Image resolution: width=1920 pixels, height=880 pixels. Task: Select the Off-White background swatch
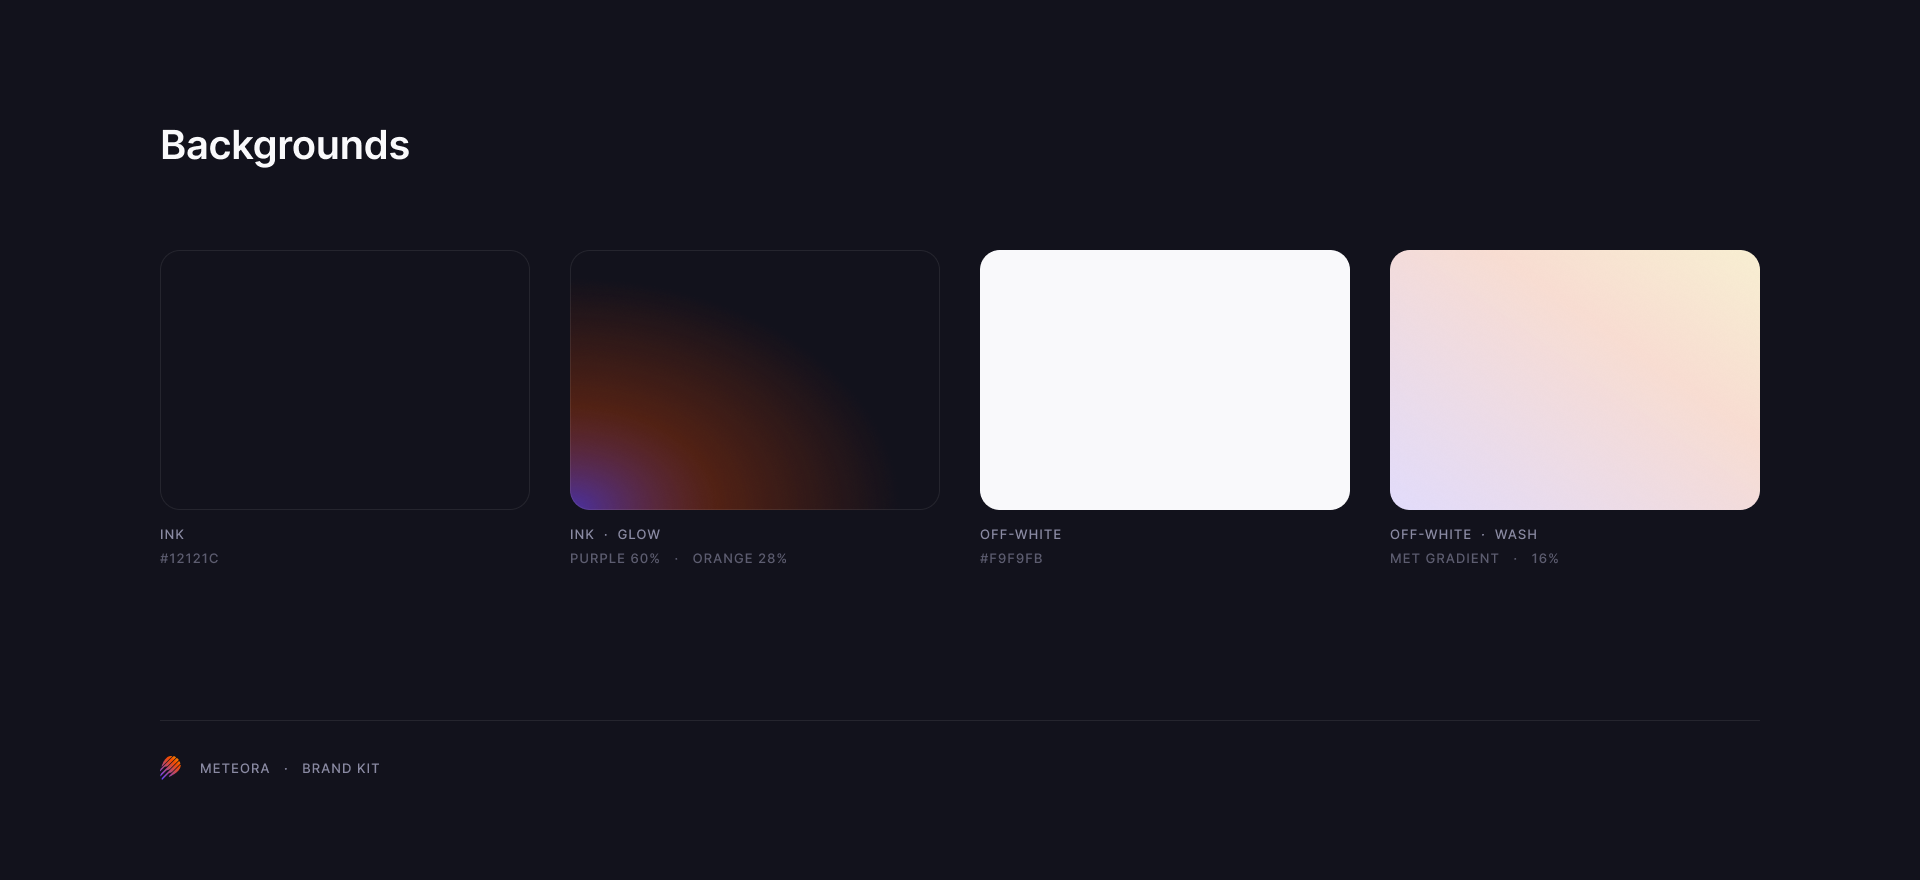coord(1165,380)
